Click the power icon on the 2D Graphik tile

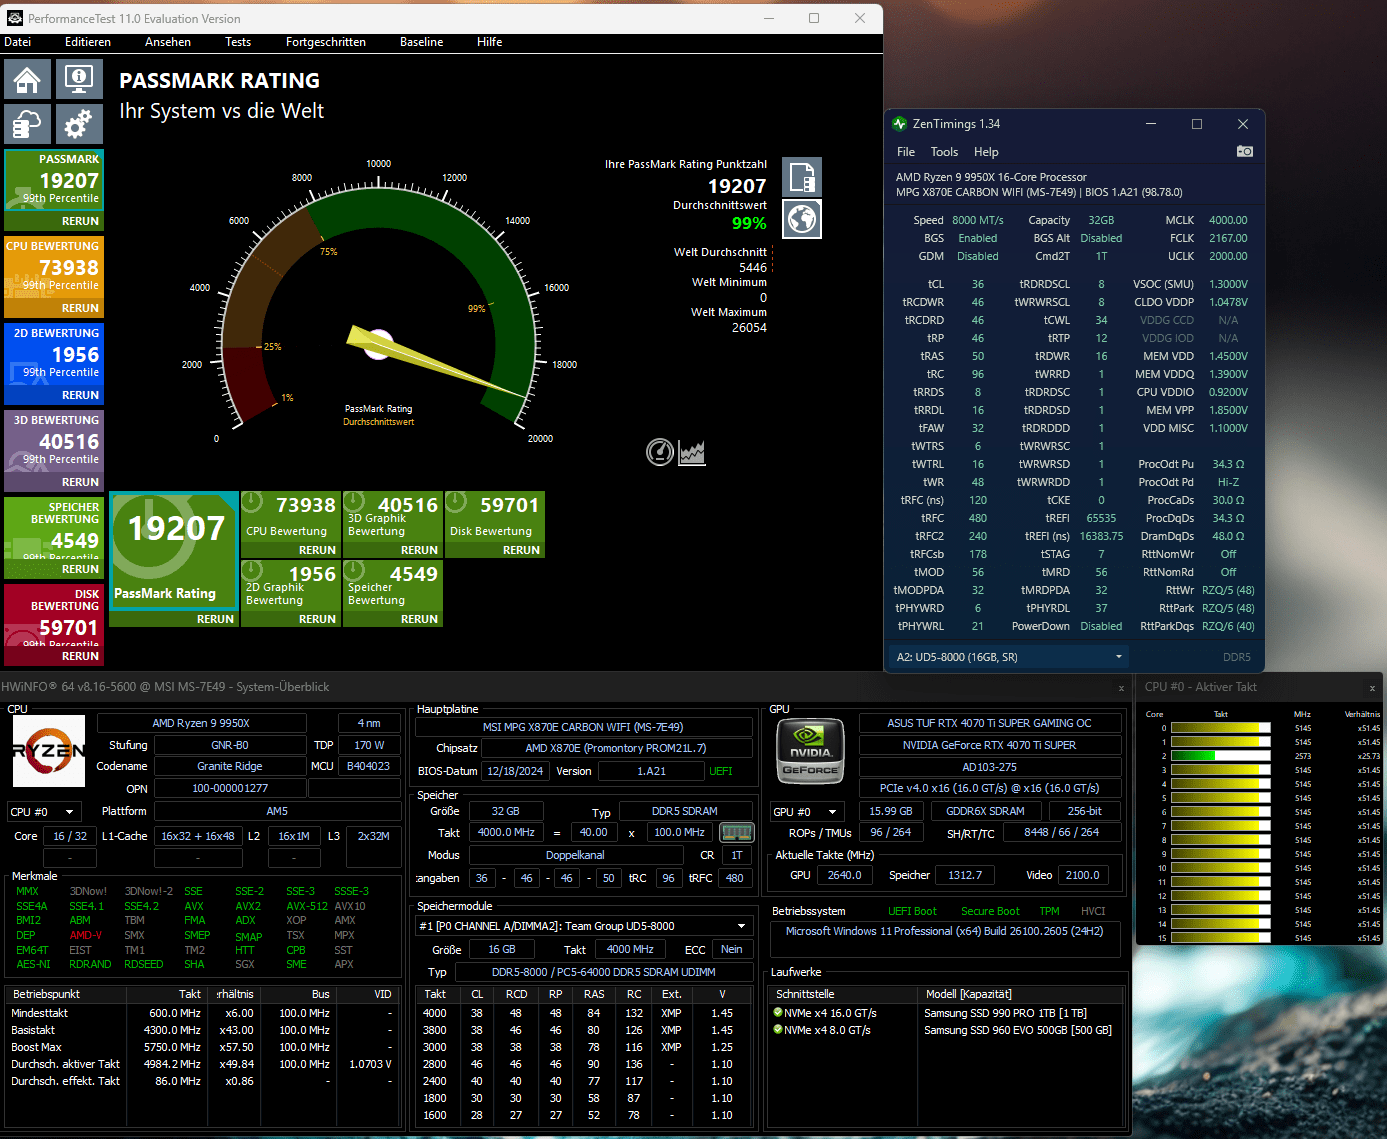(x=253, y=571)
